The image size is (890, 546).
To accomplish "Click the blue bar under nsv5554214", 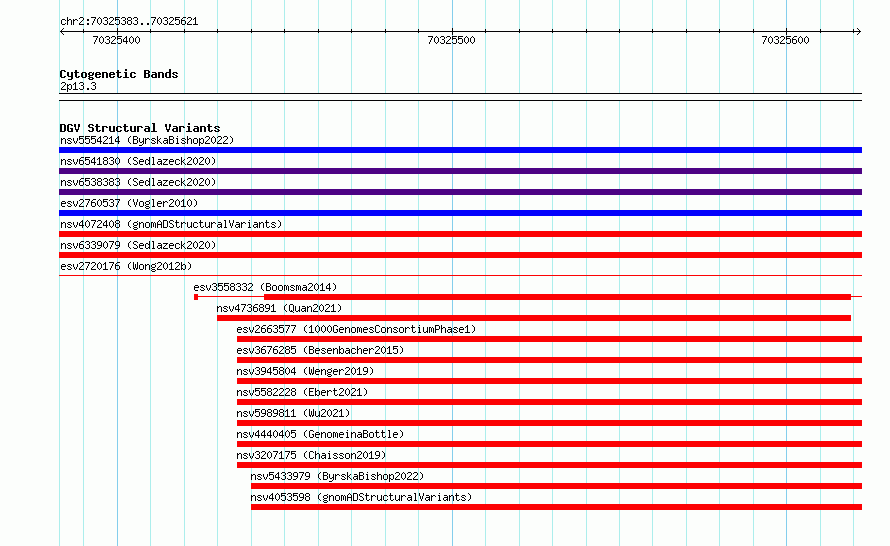I will pos(460,150).
